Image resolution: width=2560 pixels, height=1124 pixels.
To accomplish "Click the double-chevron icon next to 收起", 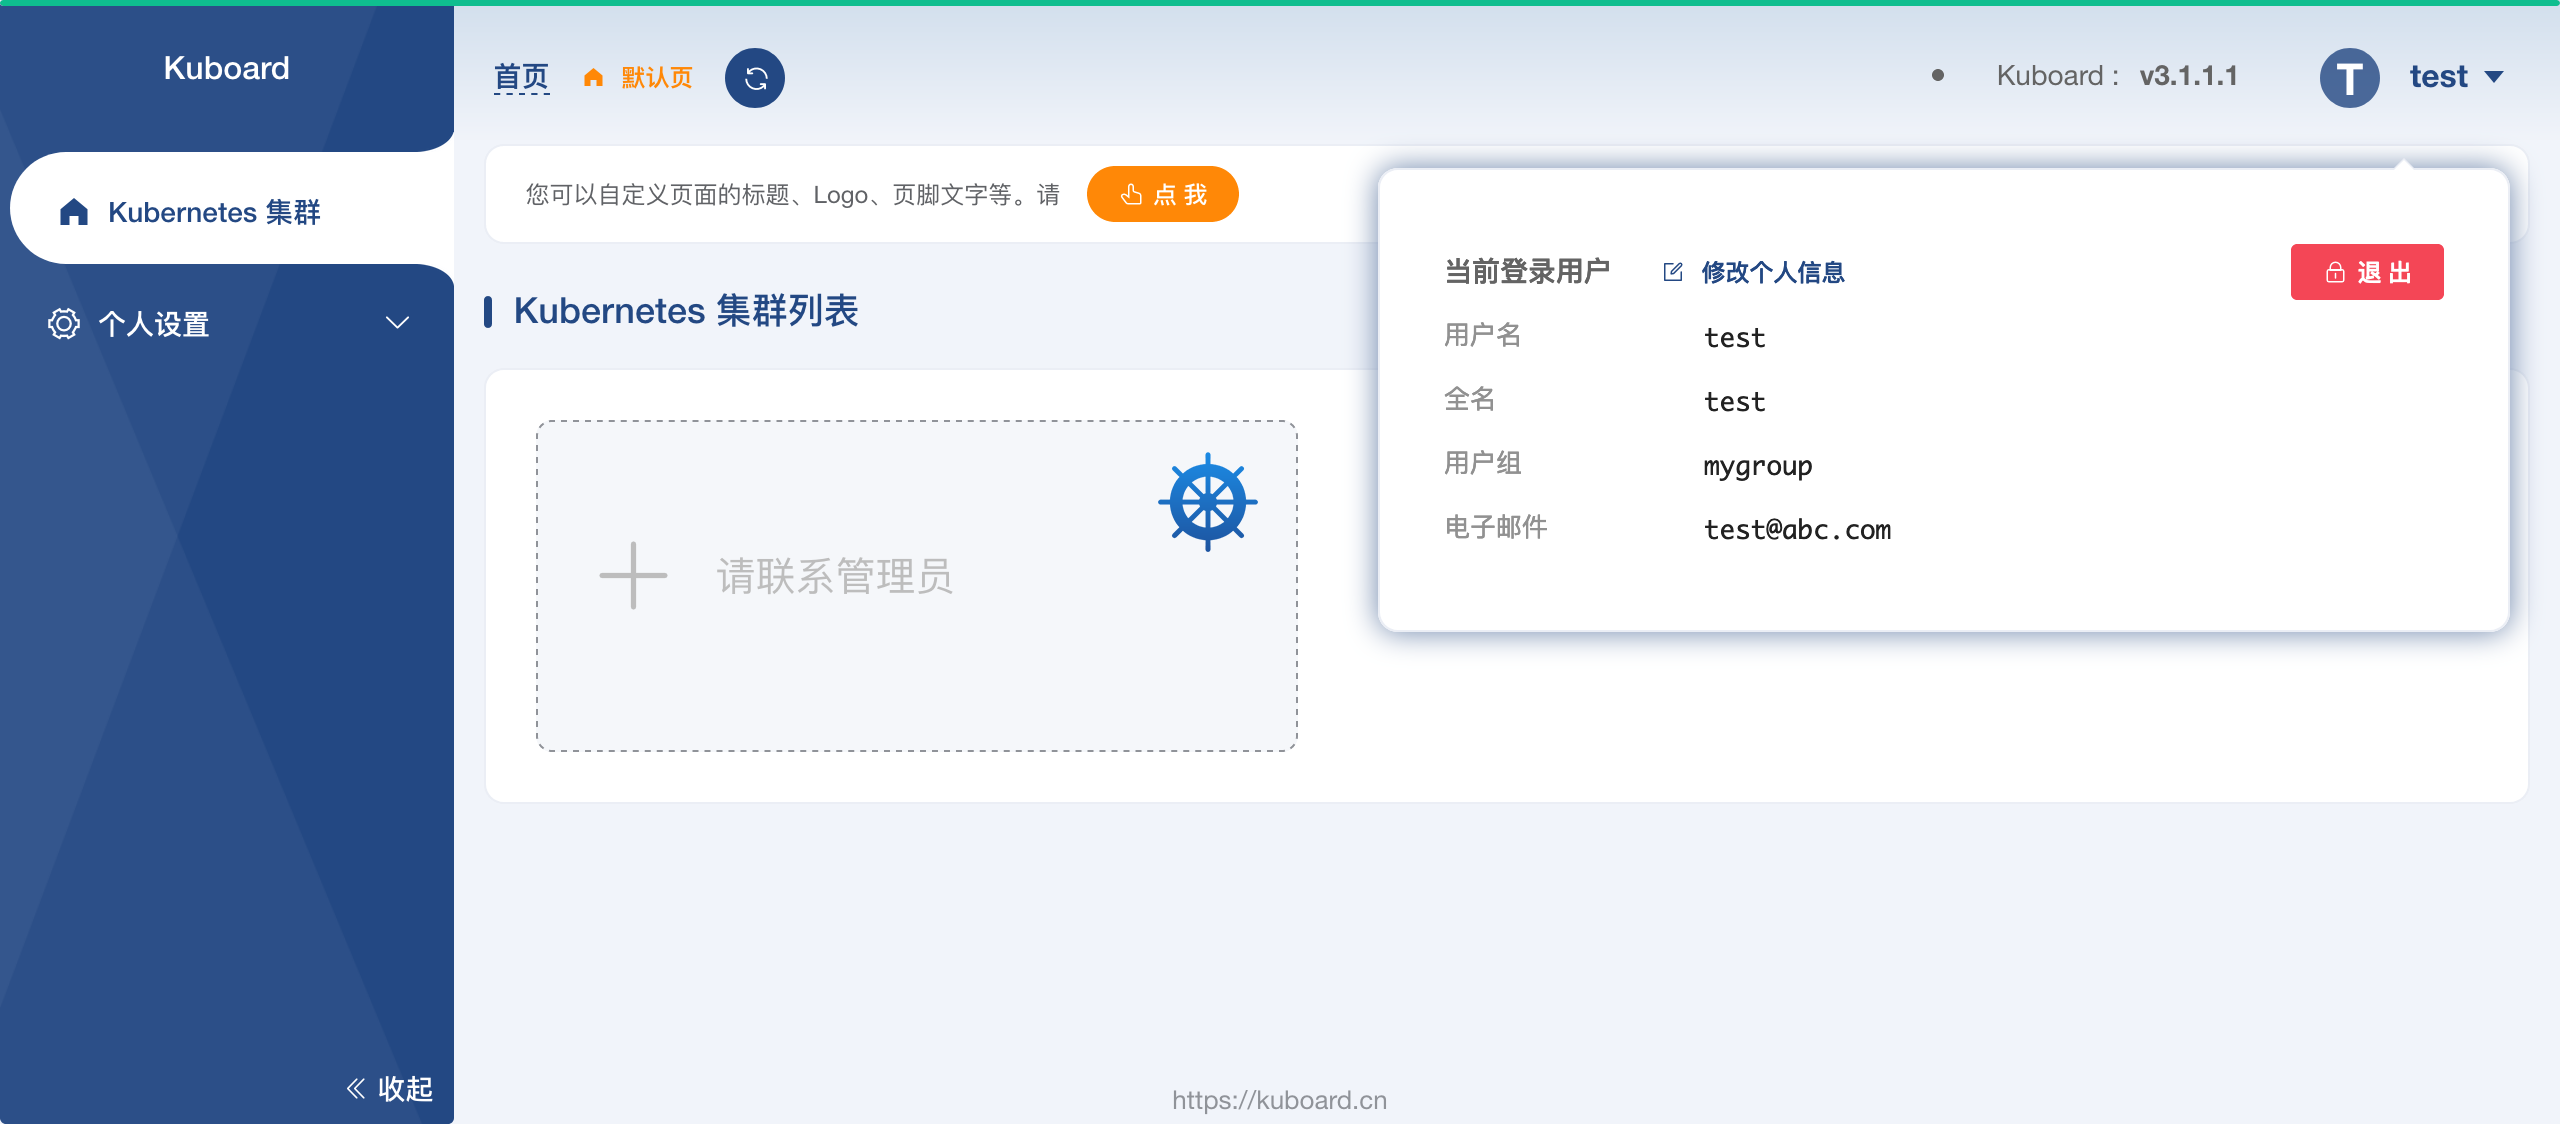I will pyautogui.click(x=356, y=1088).
